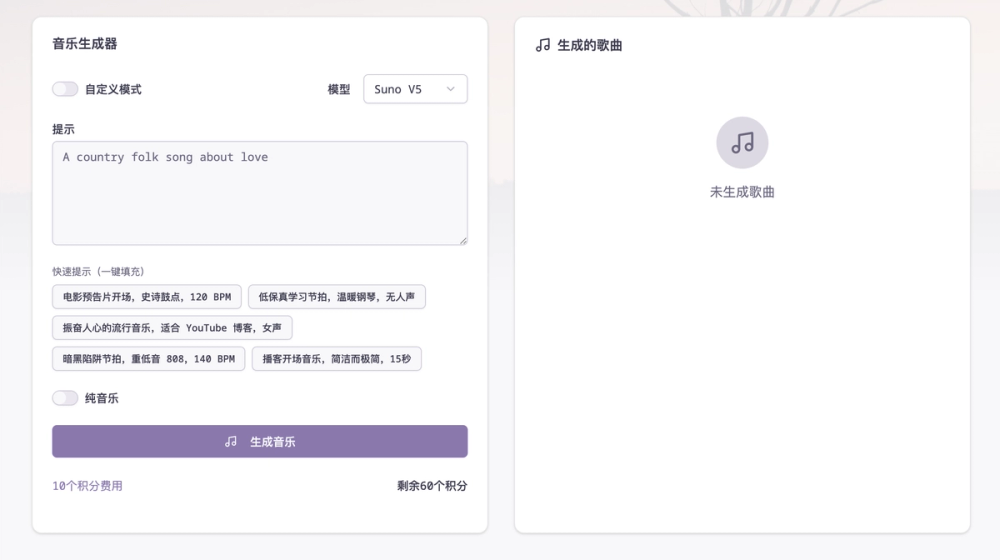Screen dimensions: 1000x560
Task: Click the 10个积分费用 credits cost link
Action: click(87, 486)
